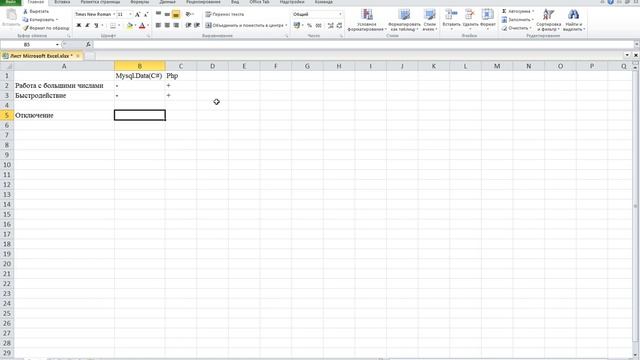Click the Cut (Вырезать) scissors button
This screenshot has height=360, width=640.
click(x=36, y=11)
